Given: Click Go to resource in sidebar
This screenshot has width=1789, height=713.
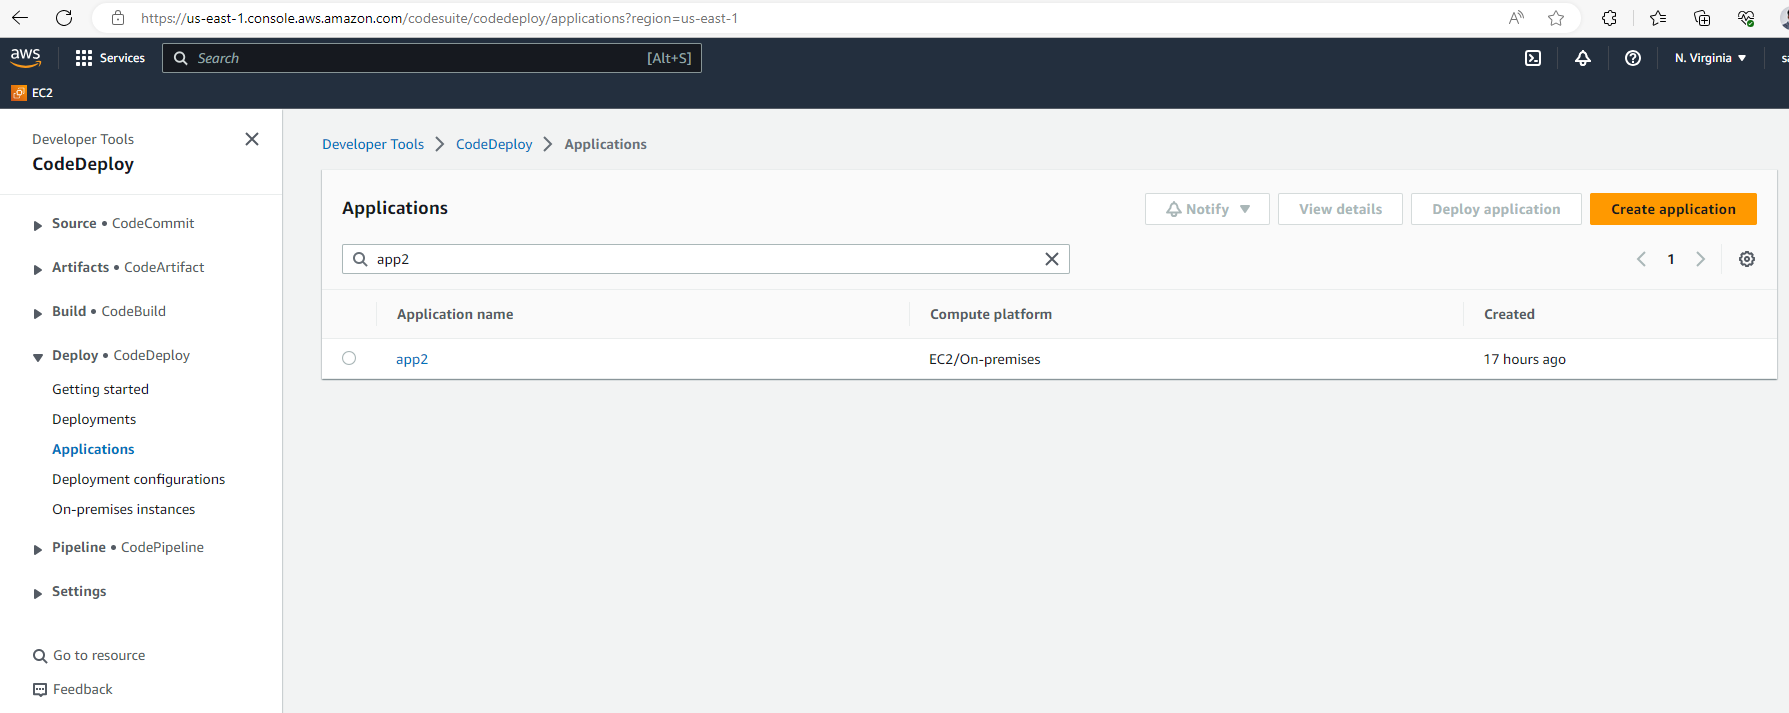Looking at the screenshot, I should tap(99, 655).
